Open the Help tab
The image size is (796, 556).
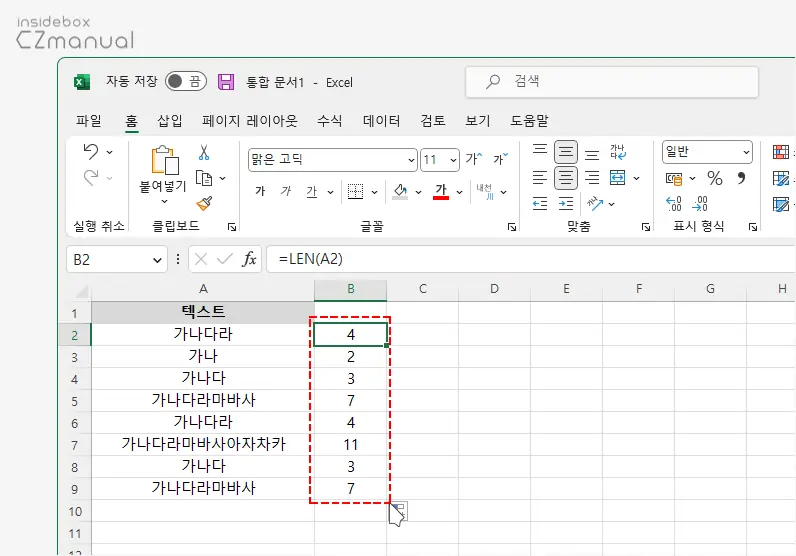pyautogui.click(x=529, y=121)
